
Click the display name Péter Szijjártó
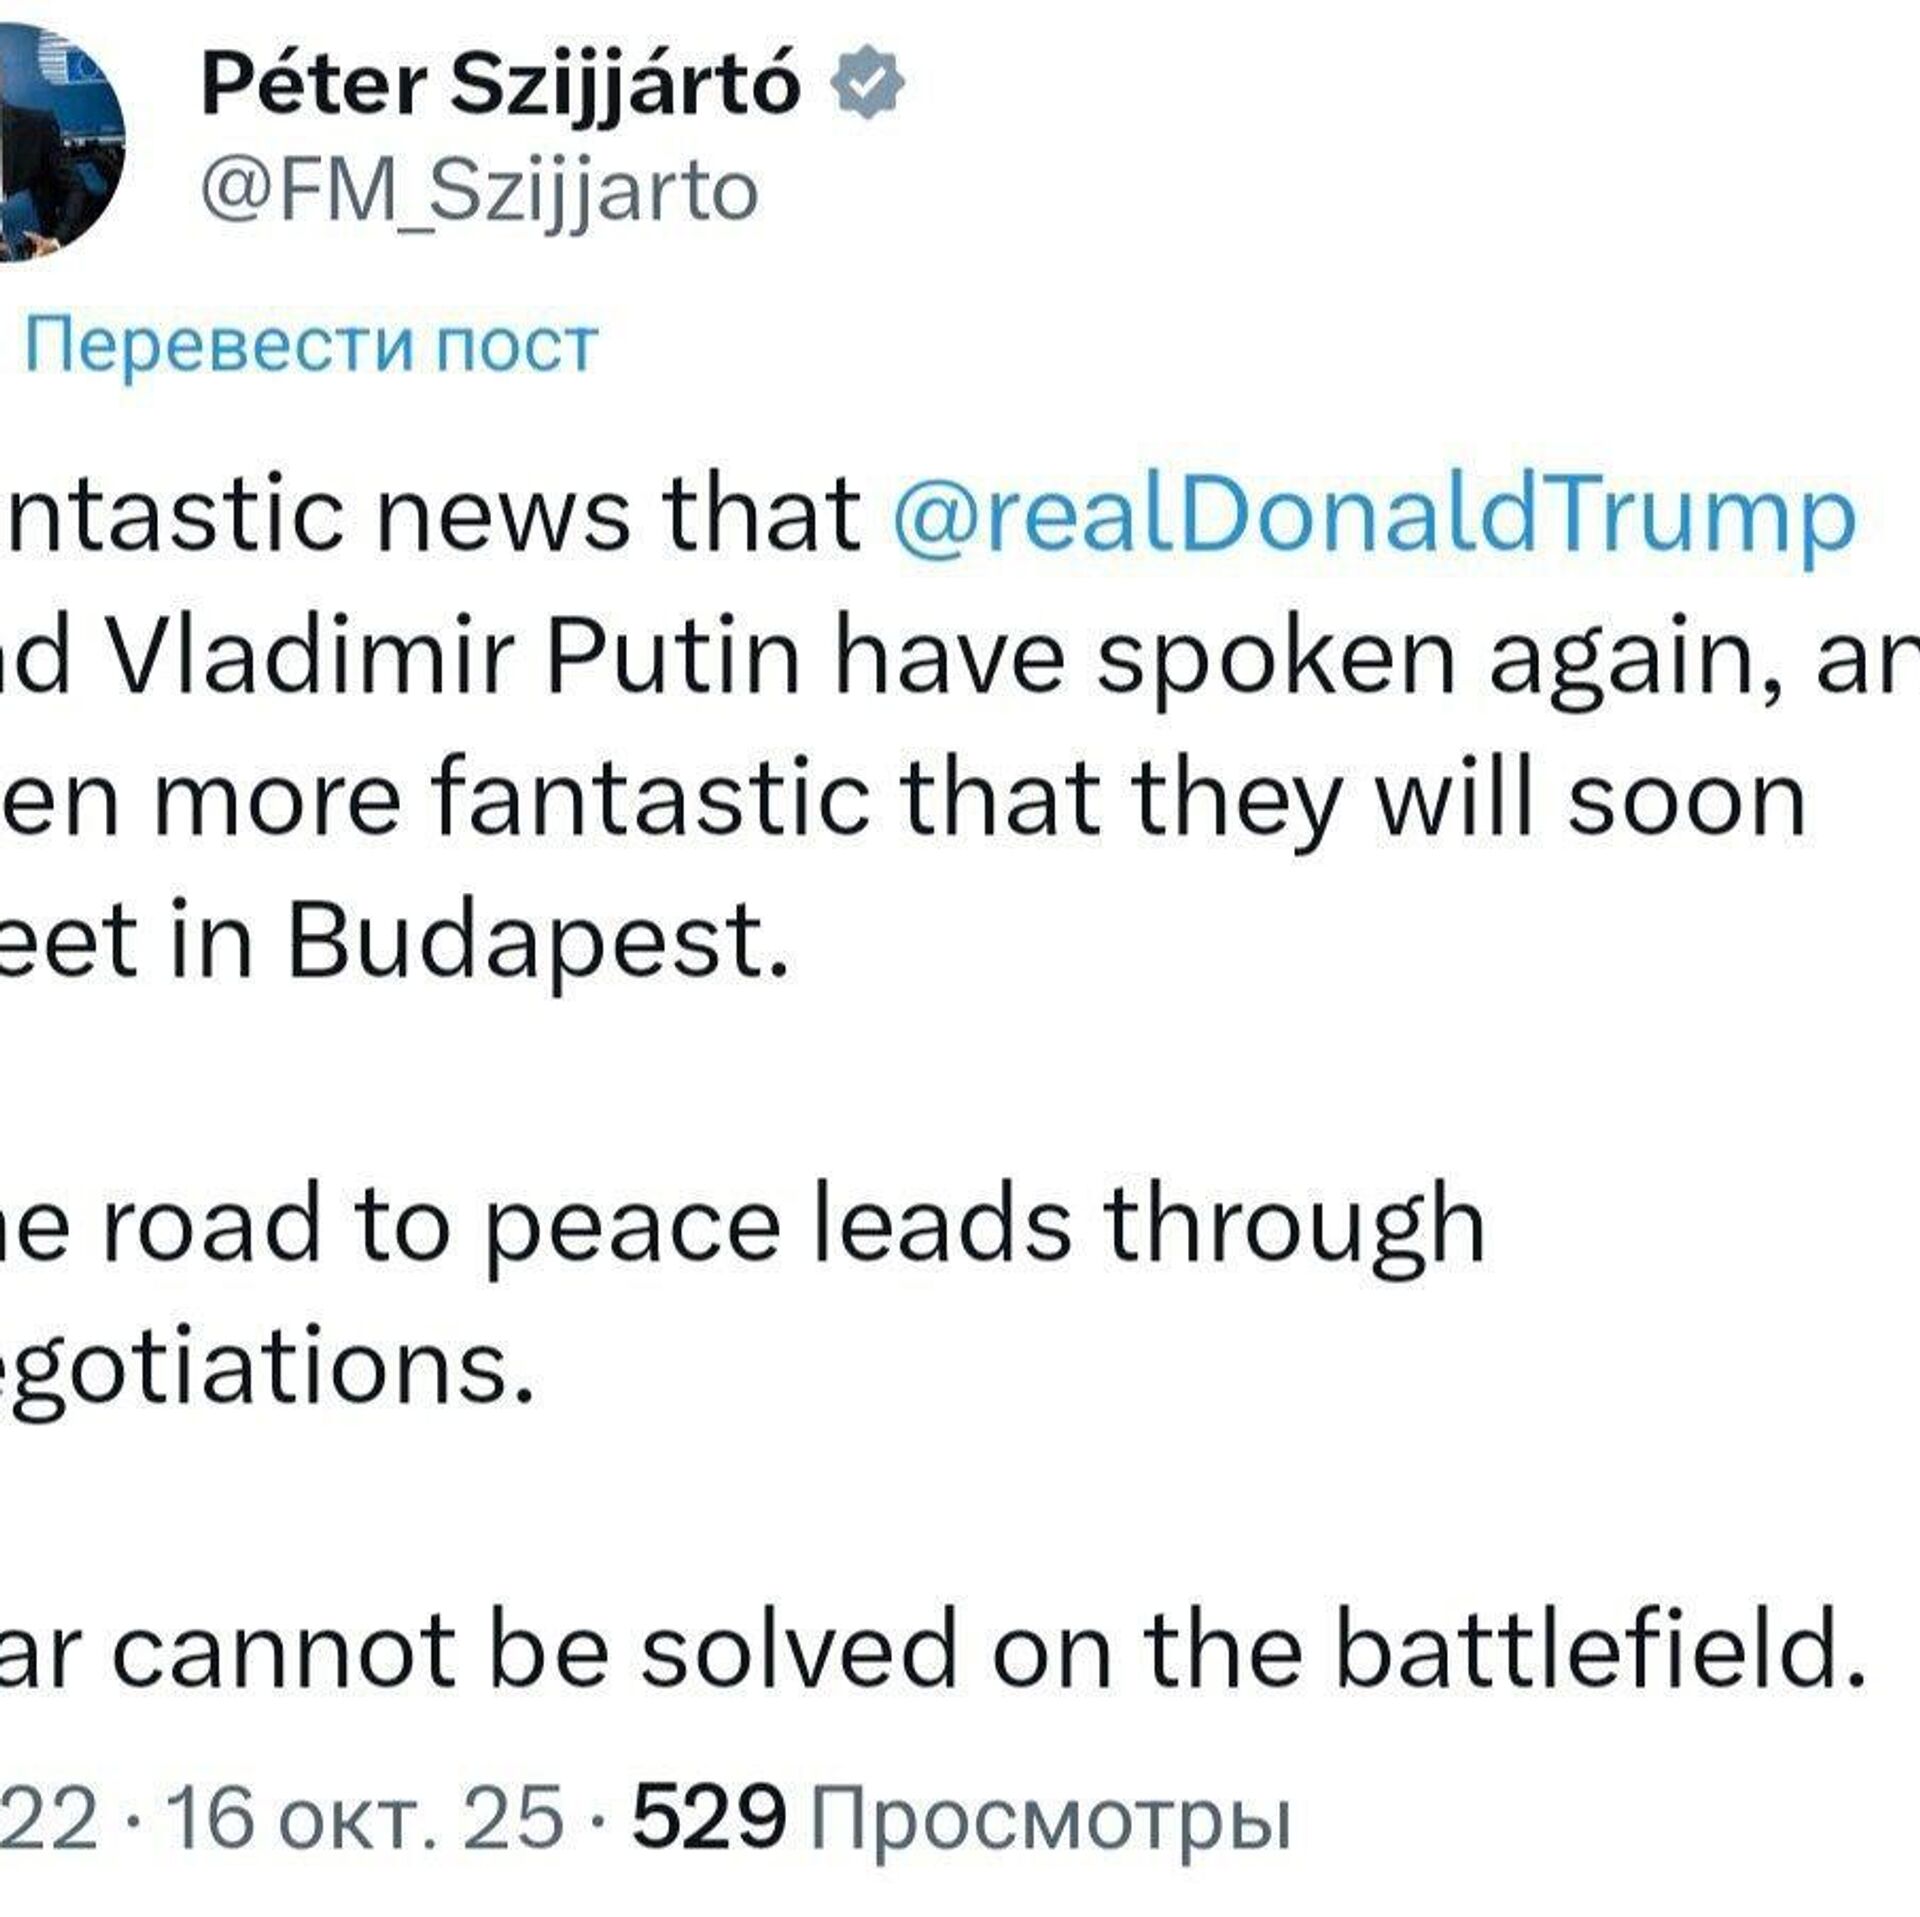pos(501,87)
